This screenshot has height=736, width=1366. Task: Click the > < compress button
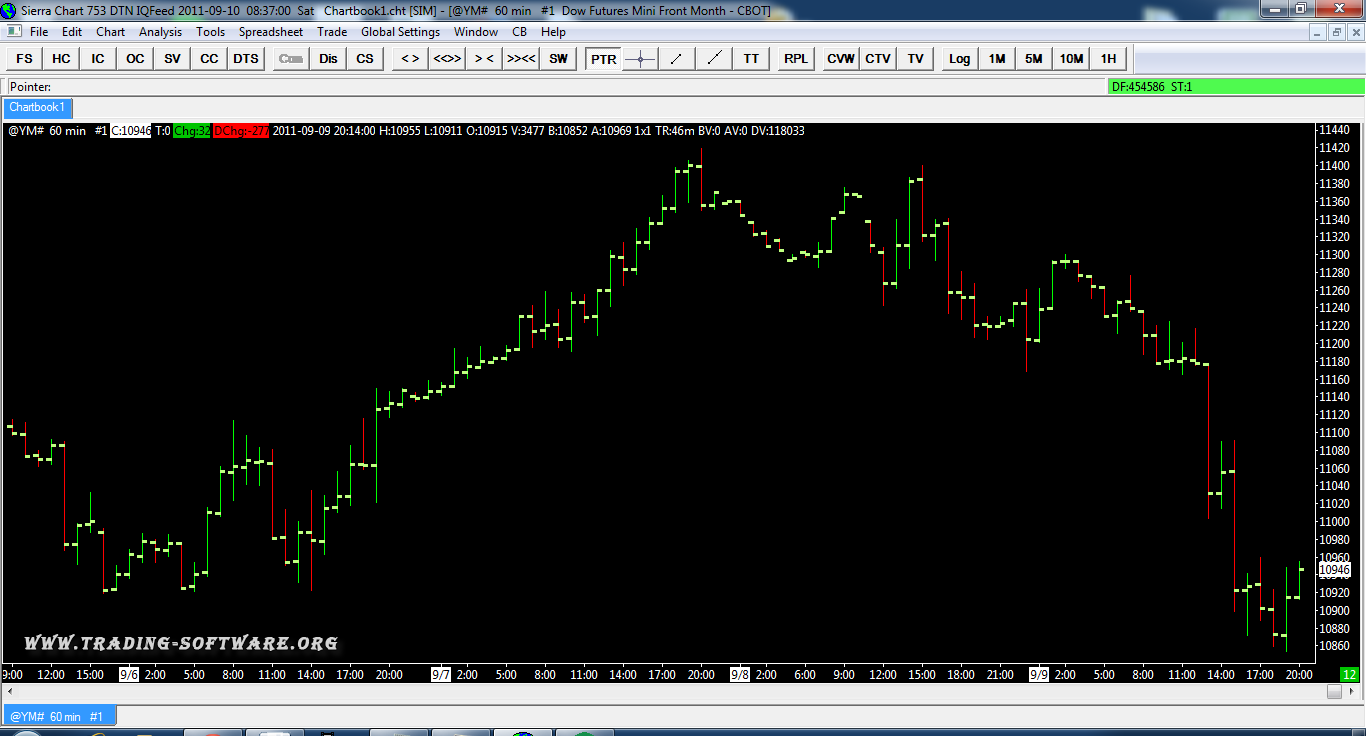coord(484,59)
